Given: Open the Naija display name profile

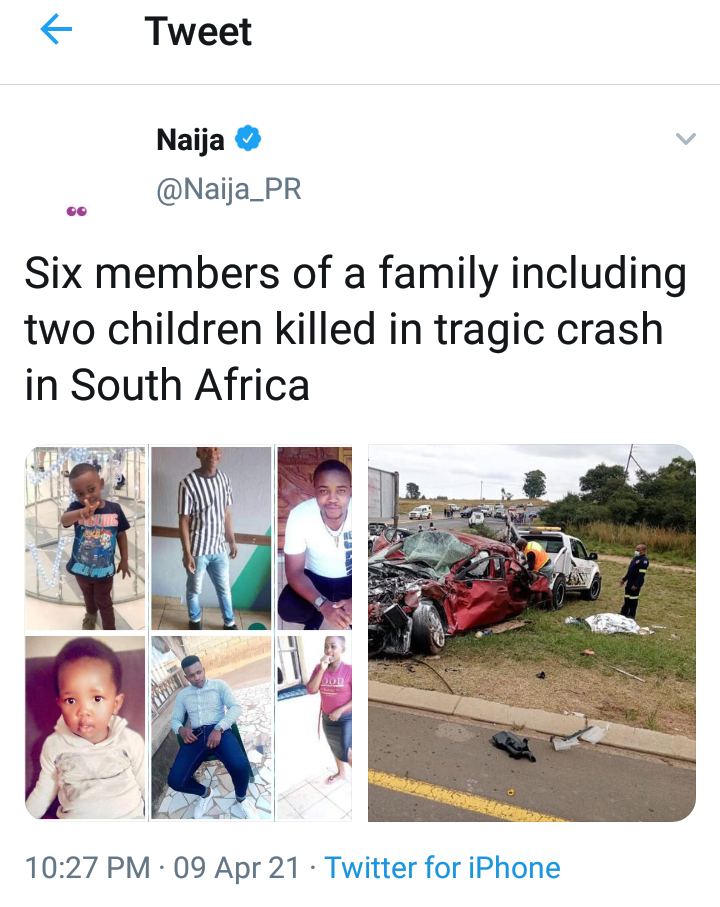Looking at the screenshot, I should [190, 140].
